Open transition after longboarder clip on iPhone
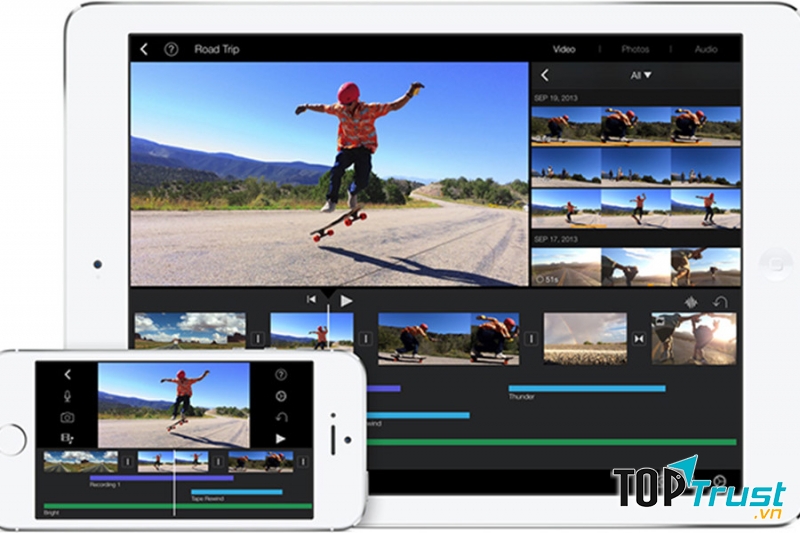Screen dimensions: 800x533 click(x=303, y=462)
